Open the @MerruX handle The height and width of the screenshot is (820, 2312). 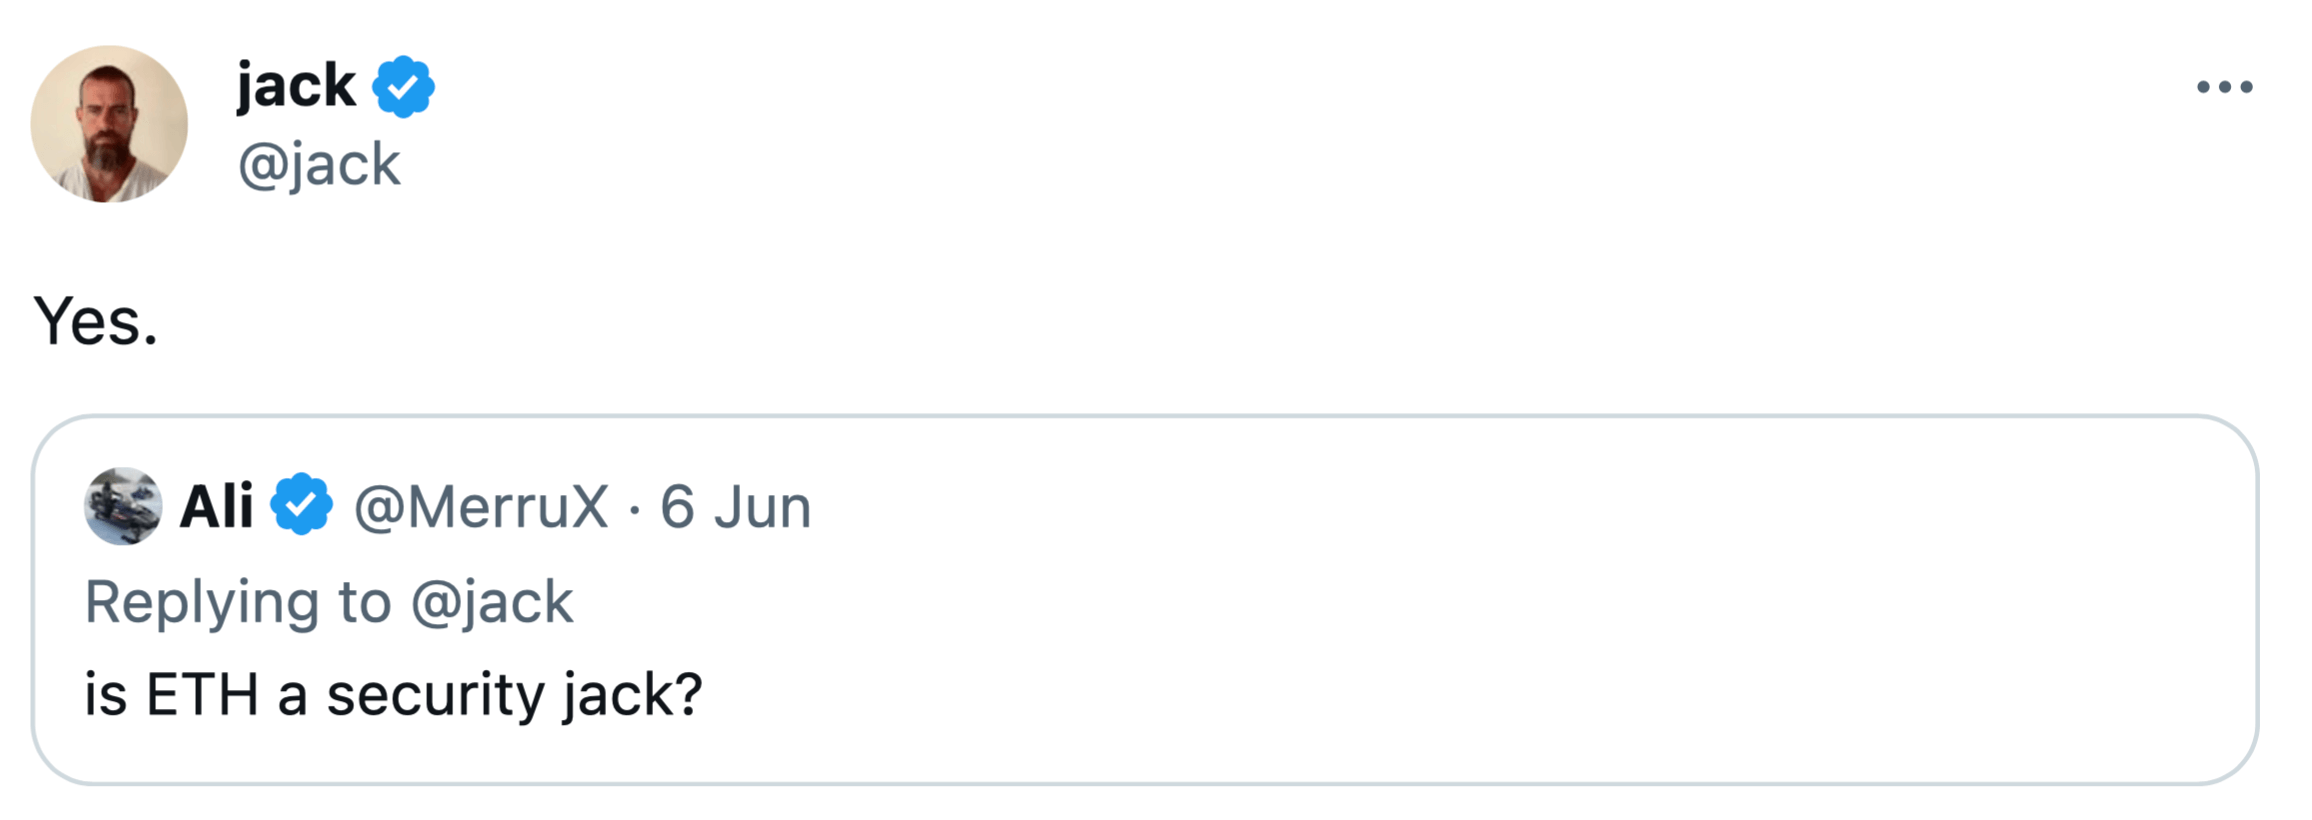[x=481, y=507]
